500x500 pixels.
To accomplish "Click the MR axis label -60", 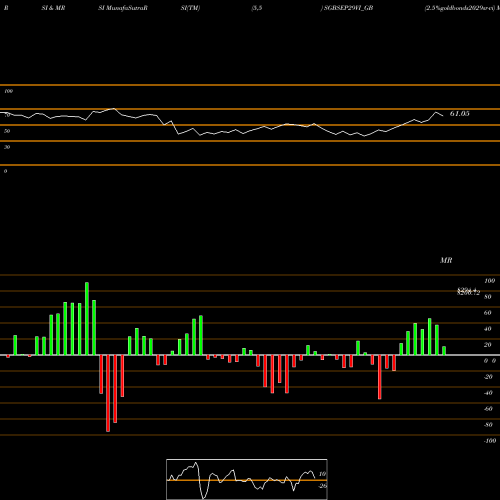I will click(x=488, y=409).
